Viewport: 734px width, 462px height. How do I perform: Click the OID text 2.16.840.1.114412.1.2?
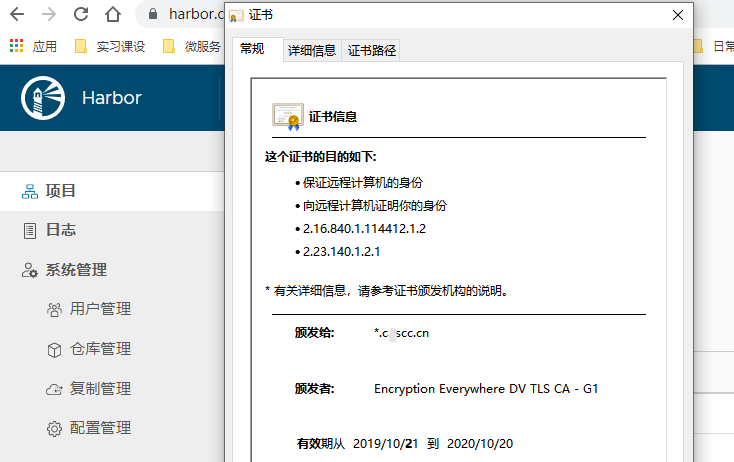click(364, 229)
